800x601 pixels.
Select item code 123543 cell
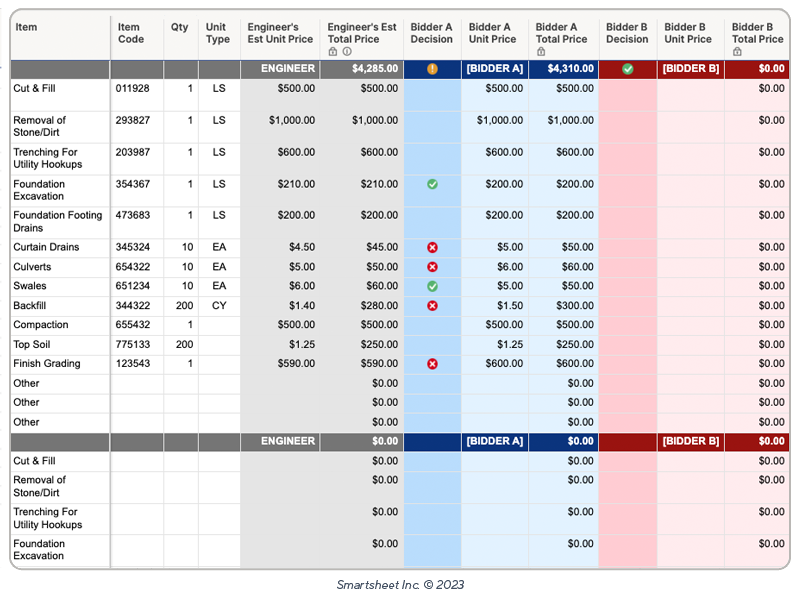[137, 364]
